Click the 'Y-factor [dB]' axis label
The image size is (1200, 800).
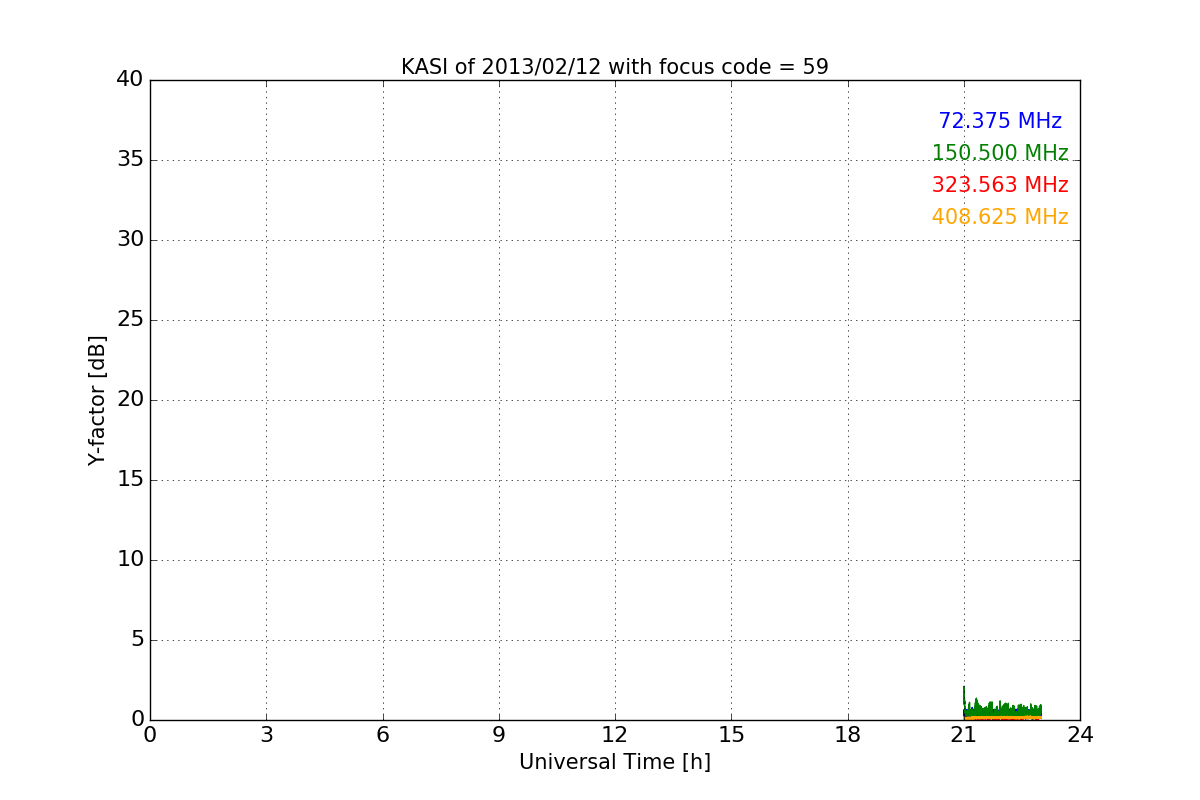(97, 400)
